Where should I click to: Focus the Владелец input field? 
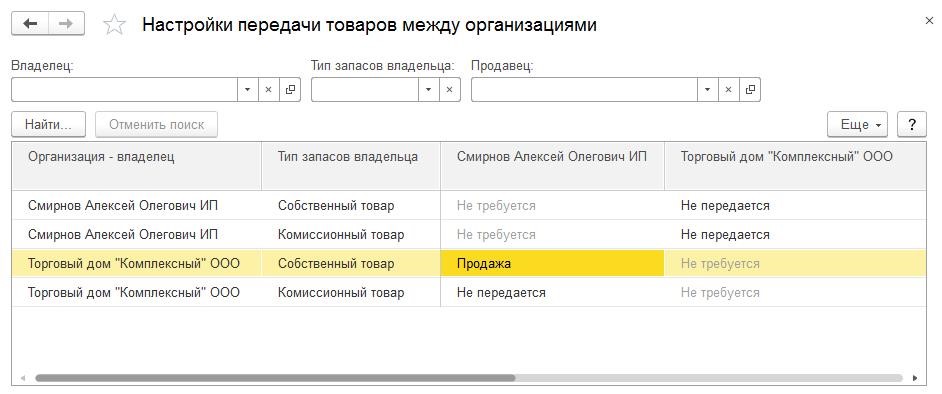125,89
